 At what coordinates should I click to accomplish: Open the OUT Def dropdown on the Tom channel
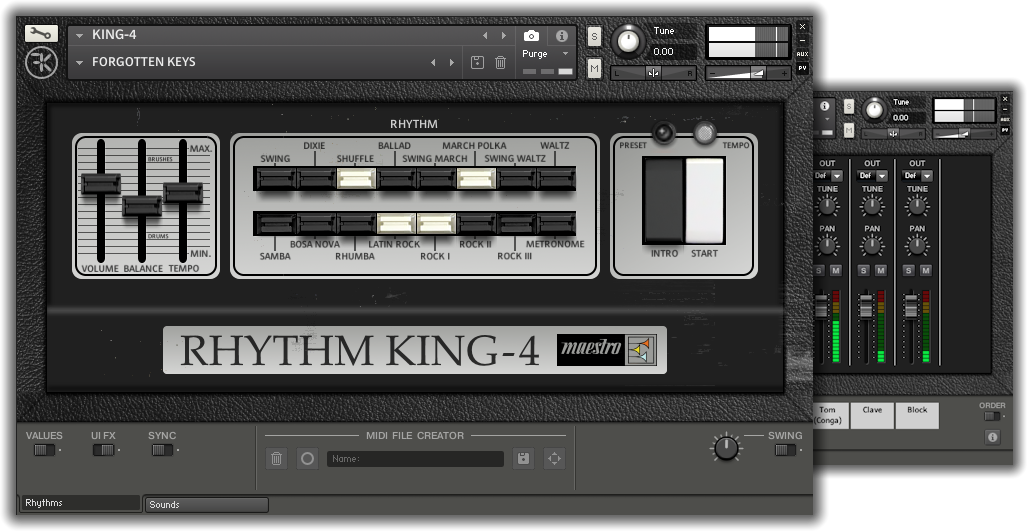point(828,176)
